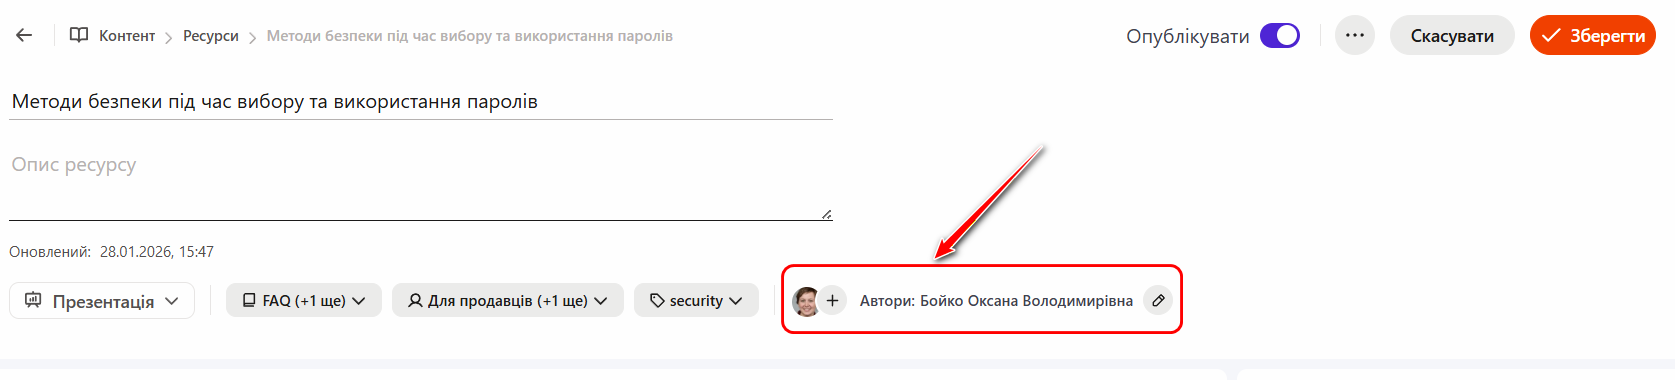Click the Скасувати button
The width and height of the screenshot is (1675, 380).
pos(1452,35)
